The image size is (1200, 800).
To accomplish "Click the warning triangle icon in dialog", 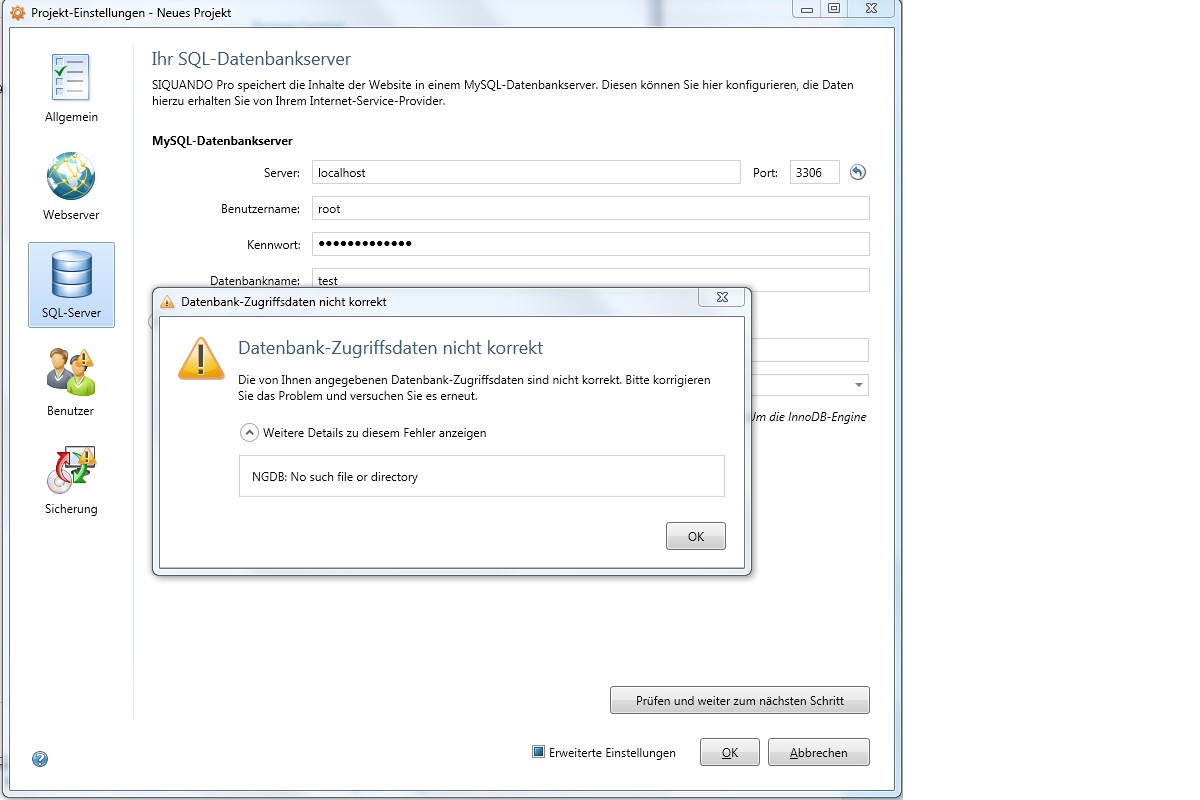I will point(201,358).
